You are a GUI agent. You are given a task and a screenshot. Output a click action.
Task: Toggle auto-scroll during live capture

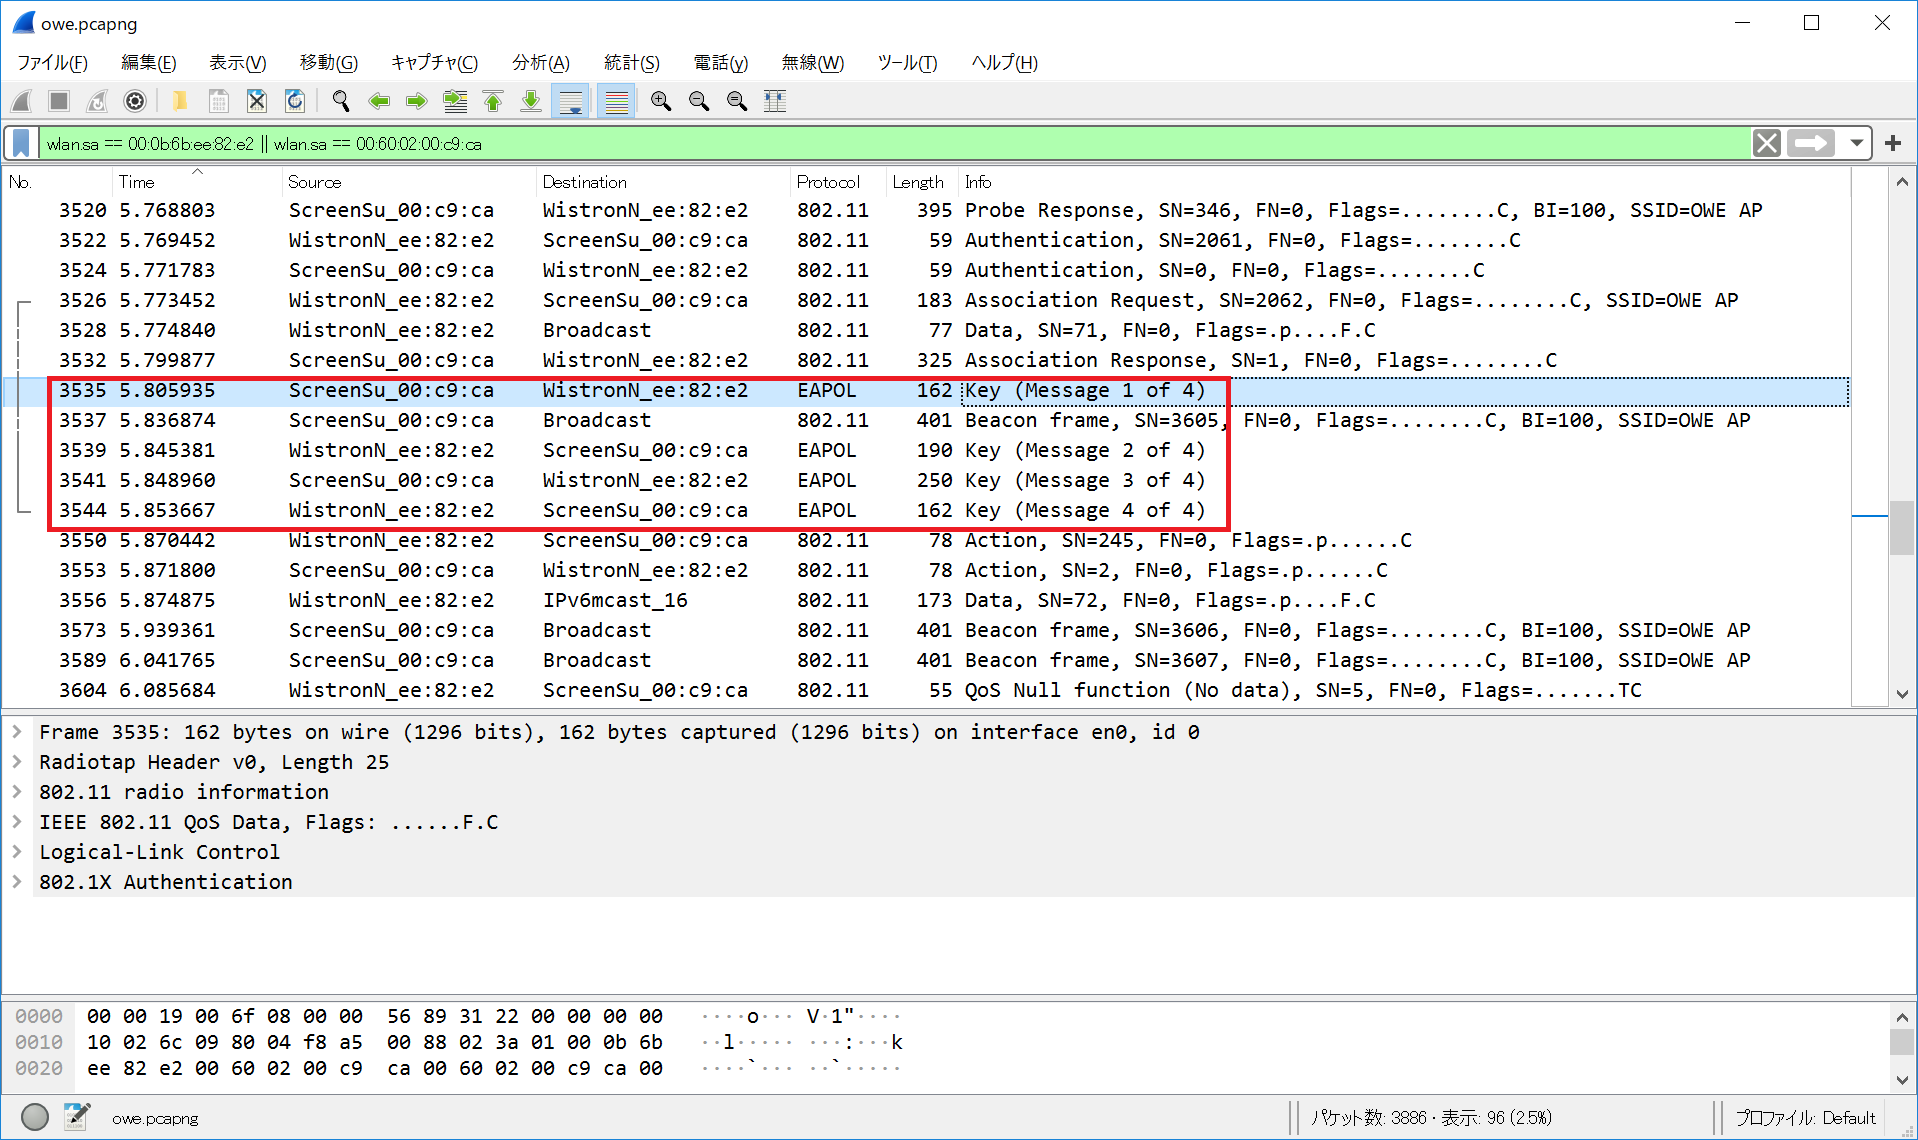click(571, 101)
